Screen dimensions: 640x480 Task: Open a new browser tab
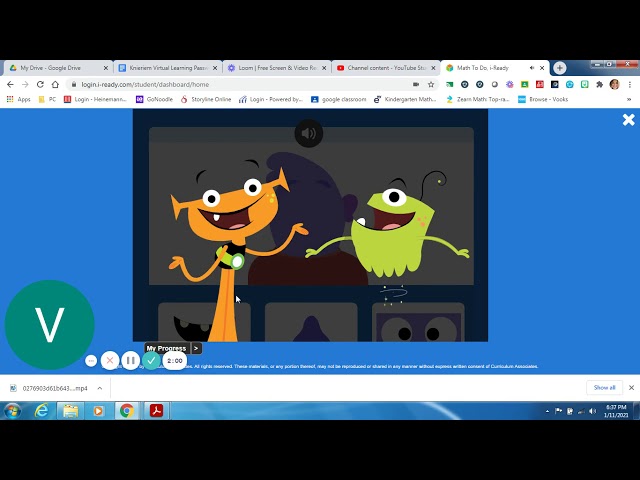pos(560,68)
